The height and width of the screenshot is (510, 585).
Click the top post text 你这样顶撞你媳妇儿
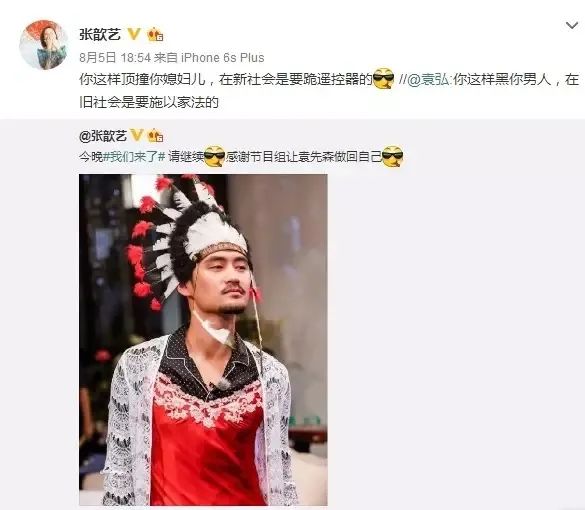pyautogui.click(x=142, y=79)
